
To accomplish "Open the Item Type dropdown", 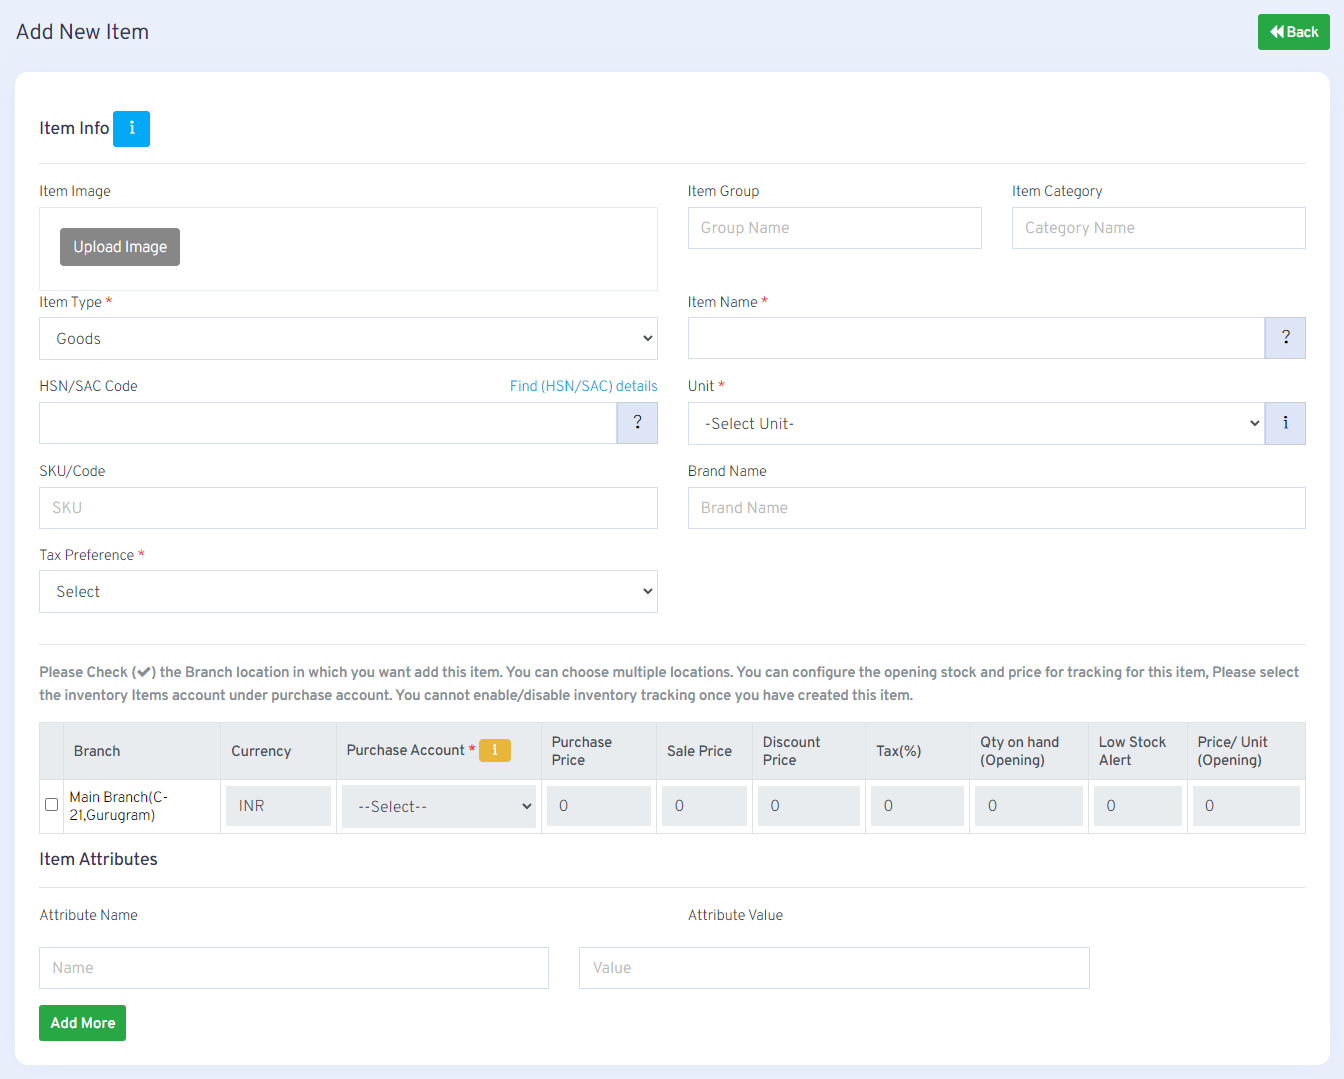I will tap(348, 339).
